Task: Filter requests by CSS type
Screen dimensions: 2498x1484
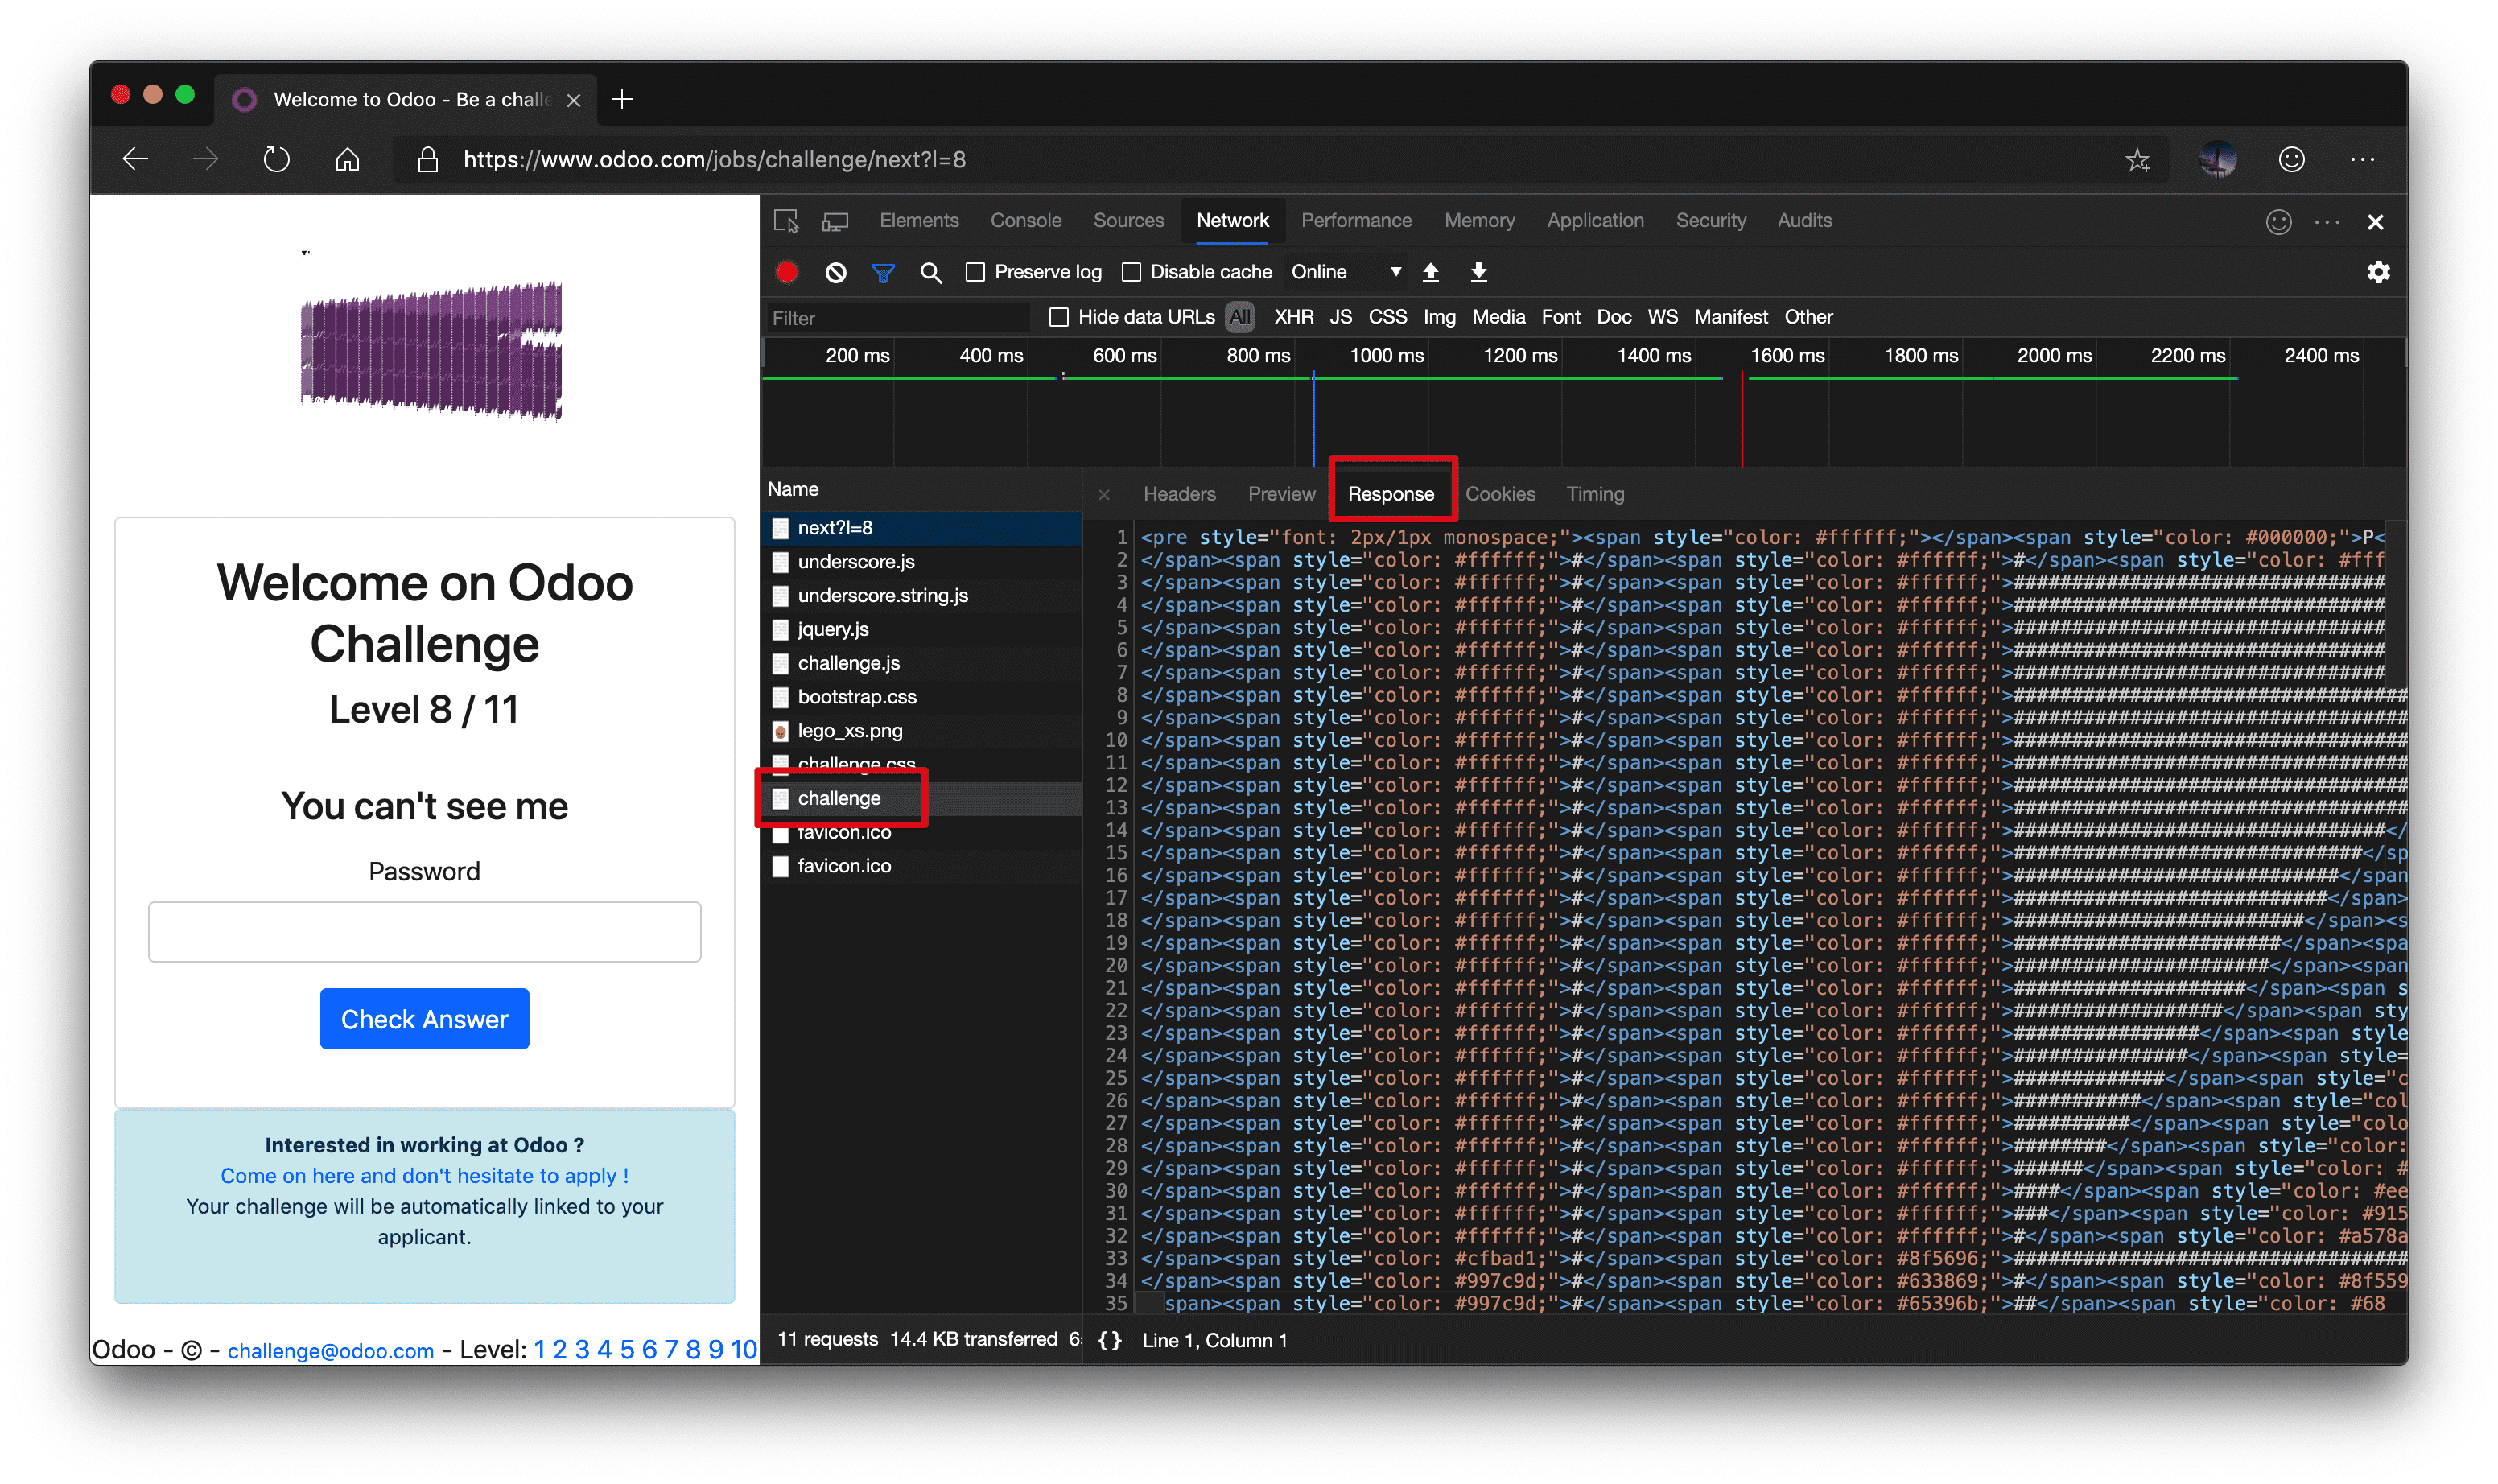Action: 1387,317
